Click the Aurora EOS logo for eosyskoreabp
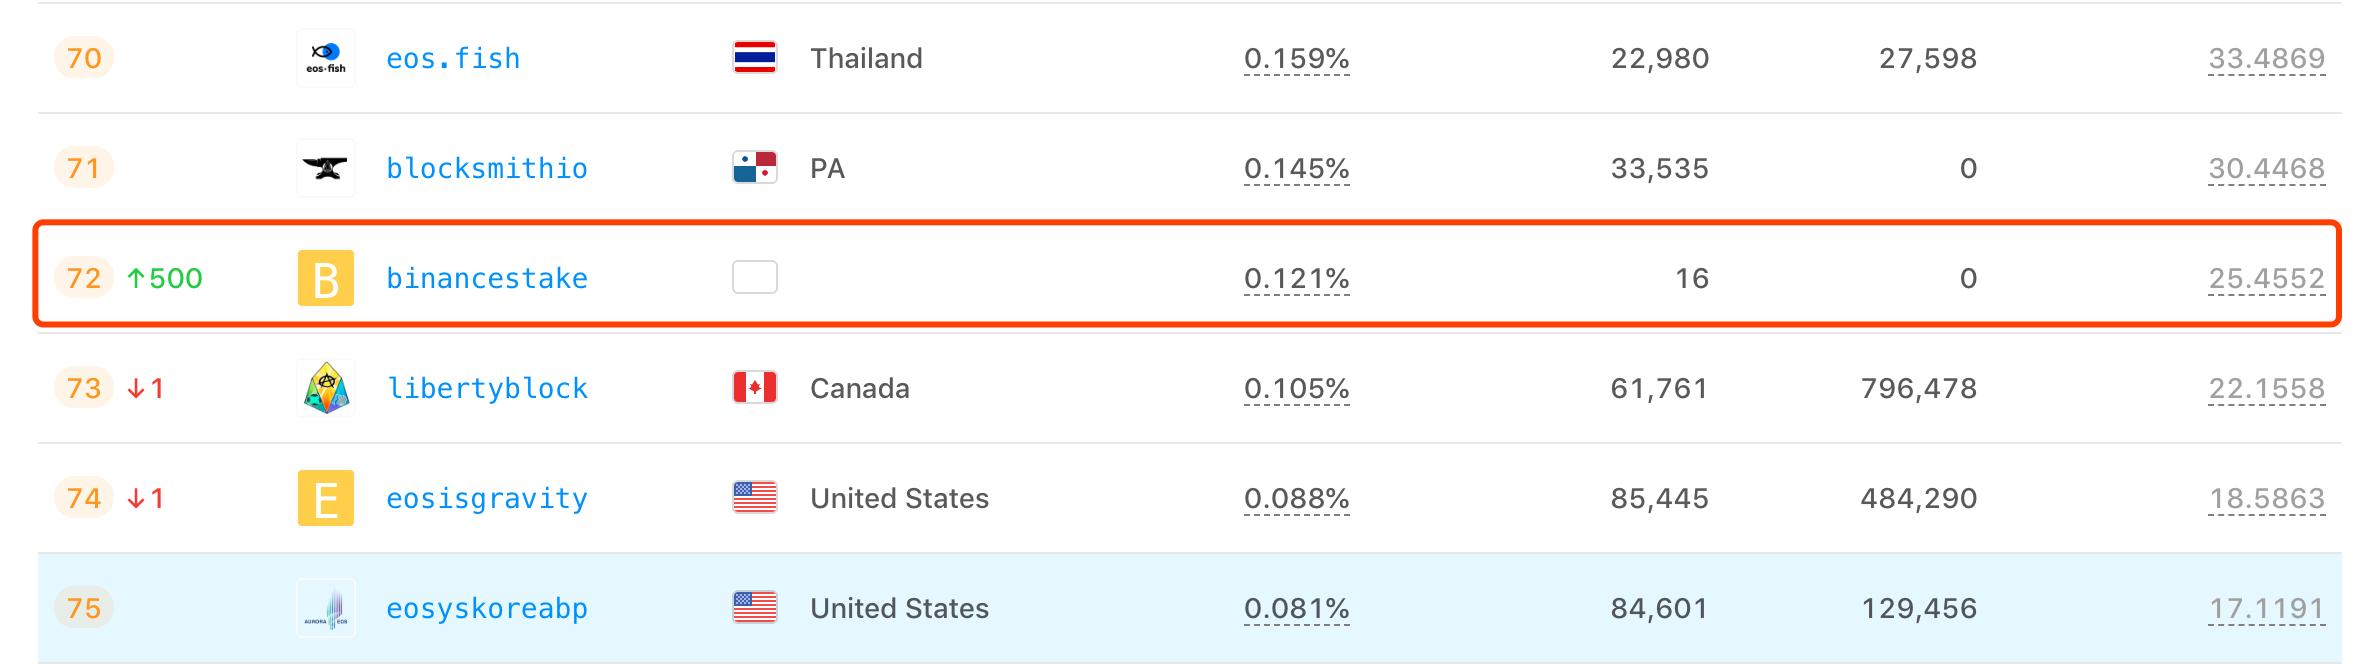 point(327,607)
